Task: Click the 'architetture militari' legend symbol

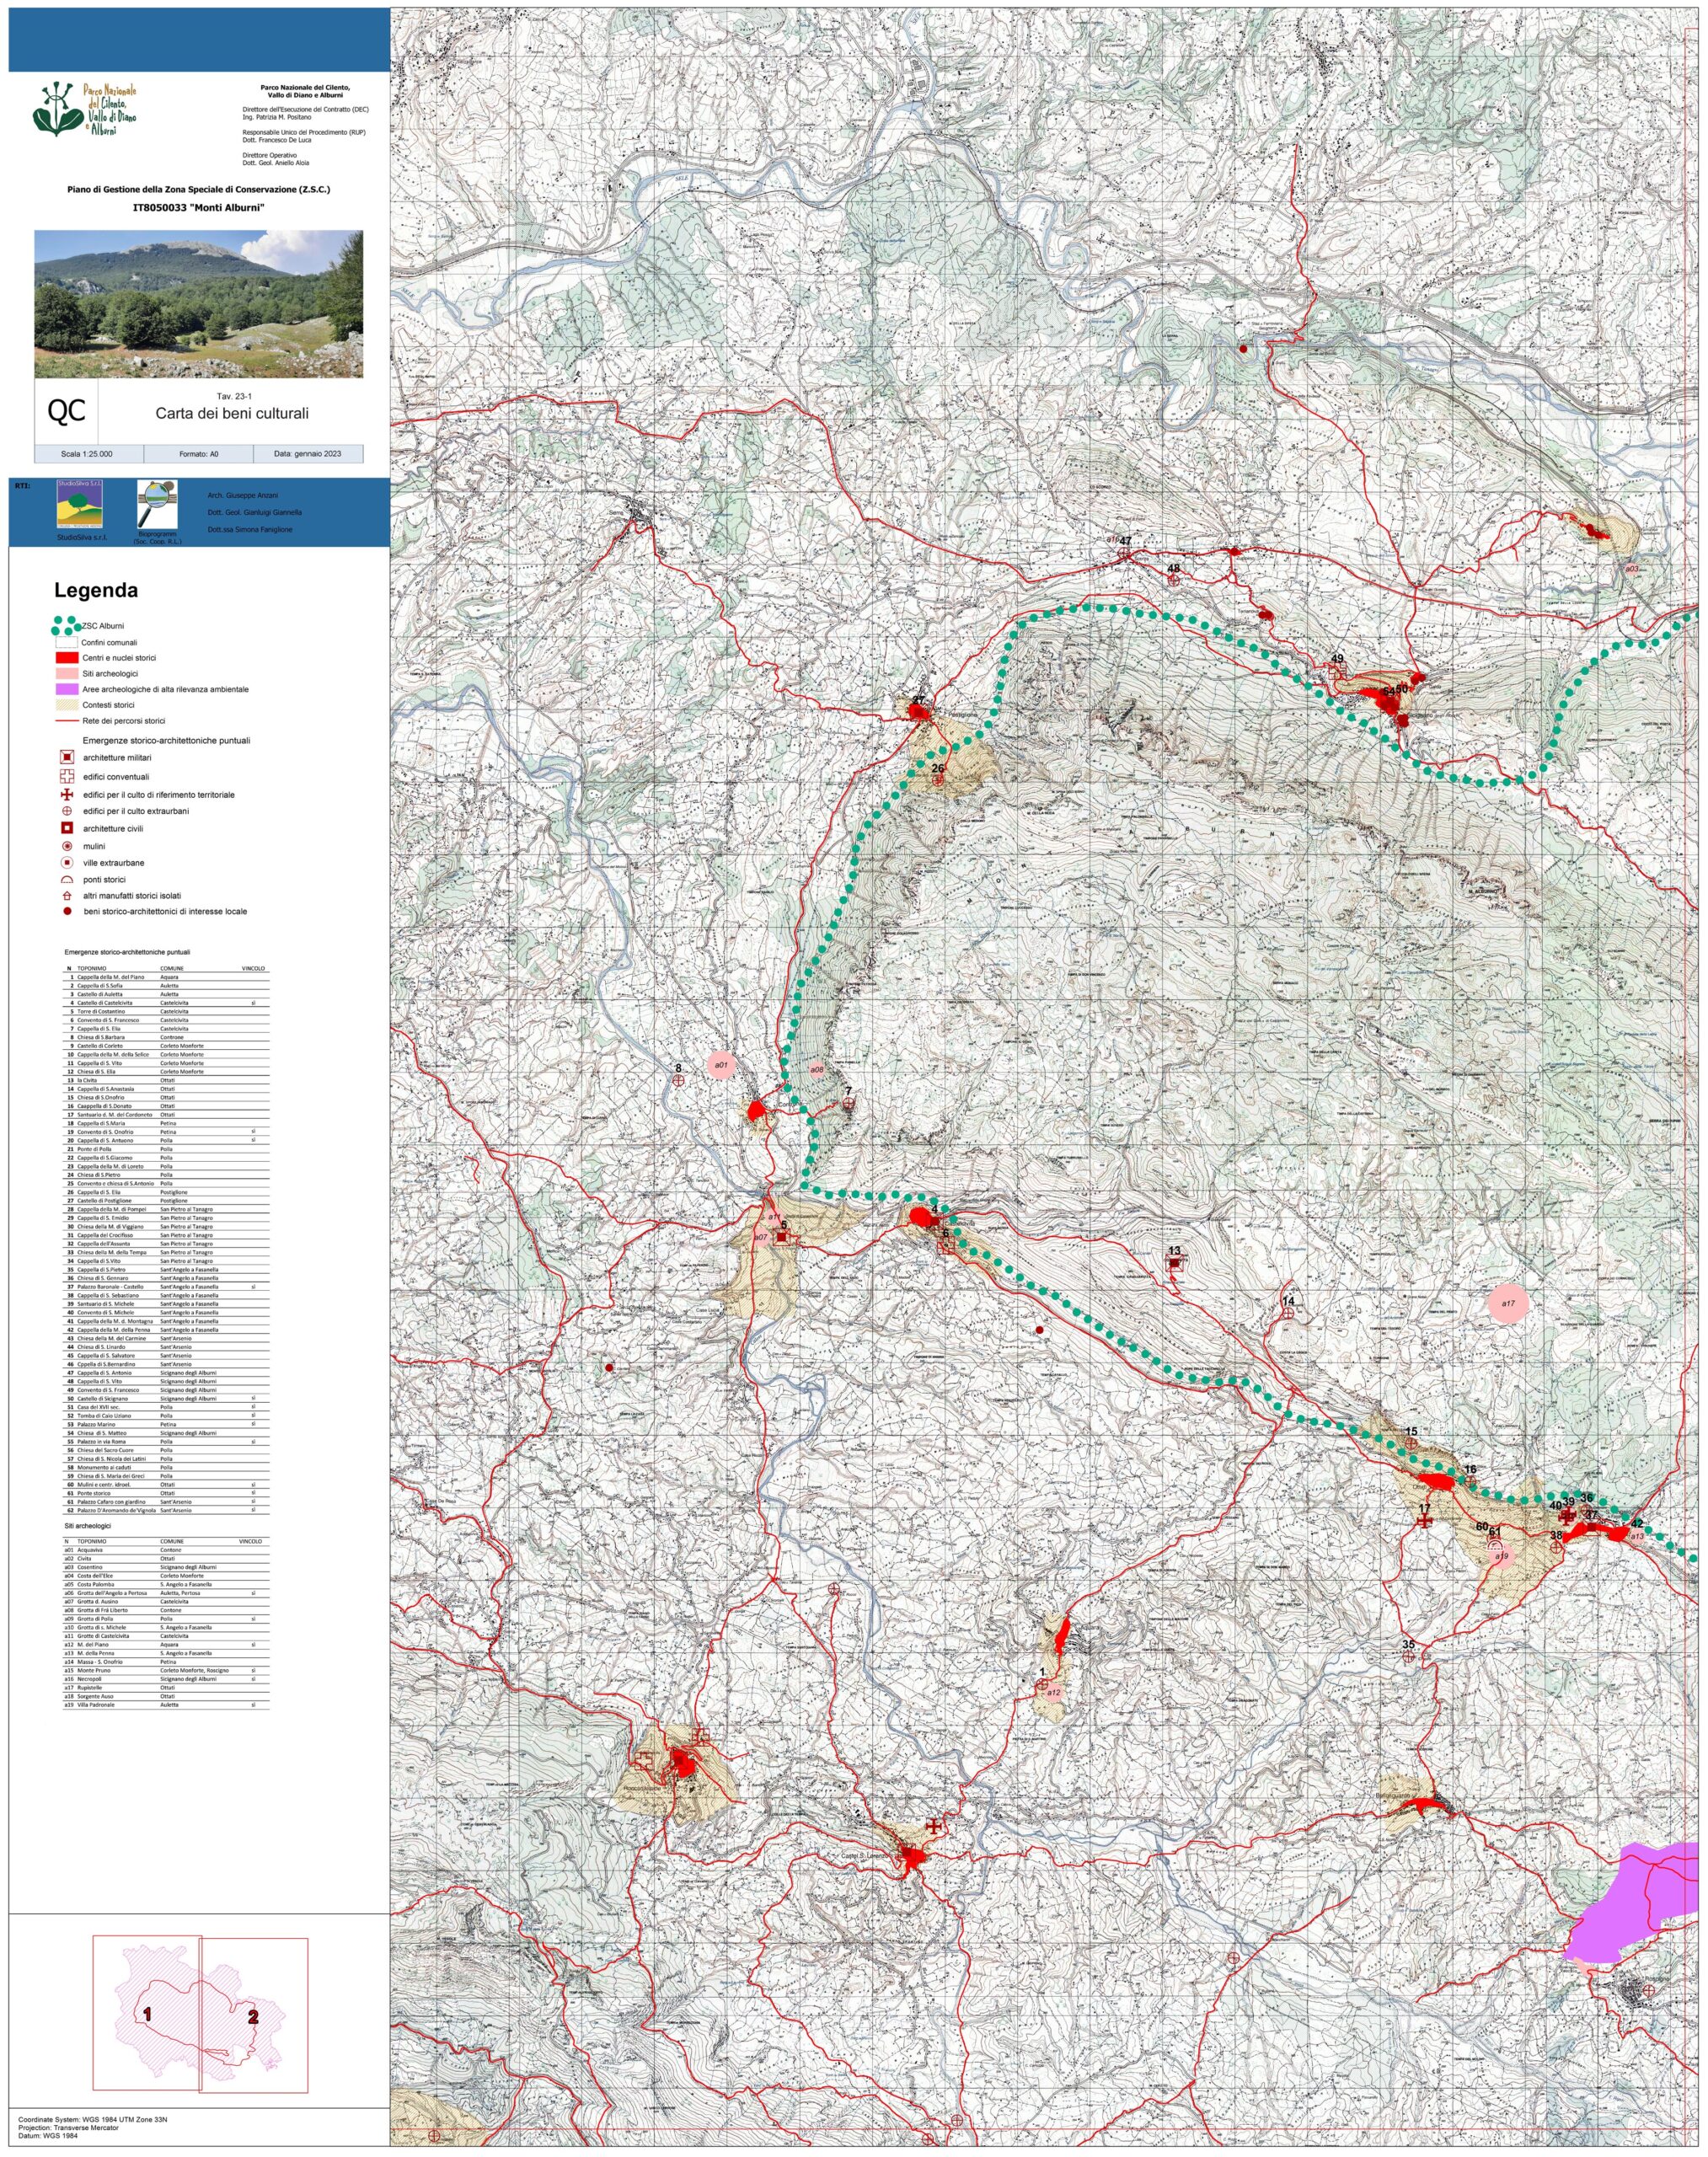Action: (x=67, y=757)
